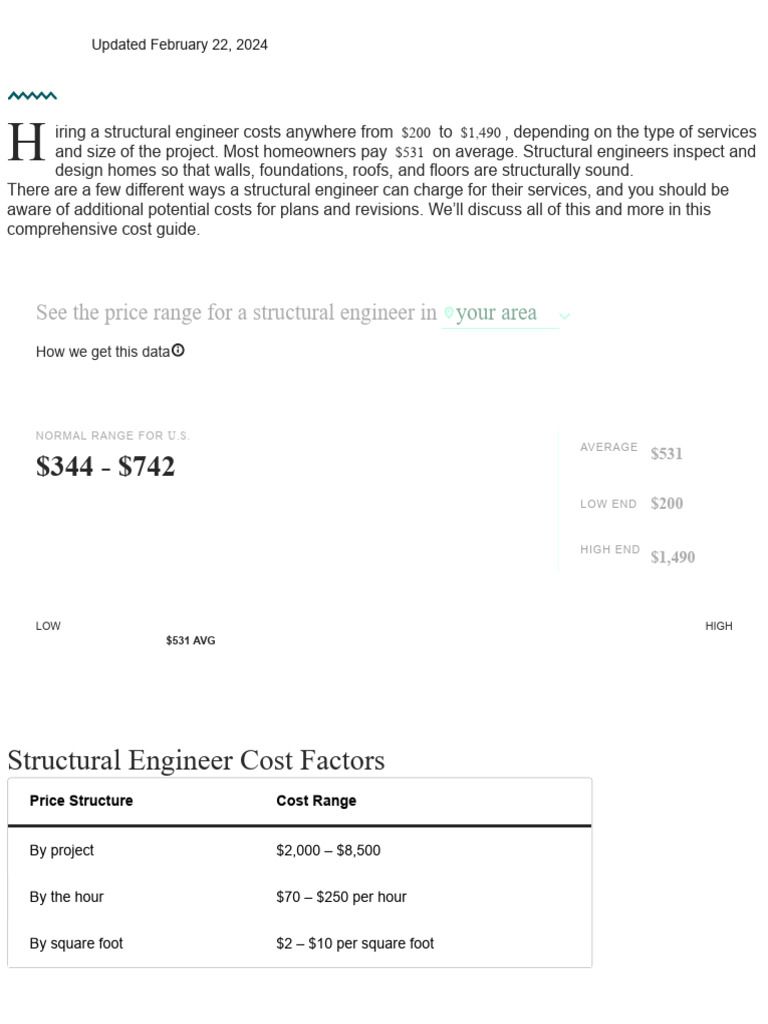
Task: Click the "By project" table row
Action: [299, 850]
